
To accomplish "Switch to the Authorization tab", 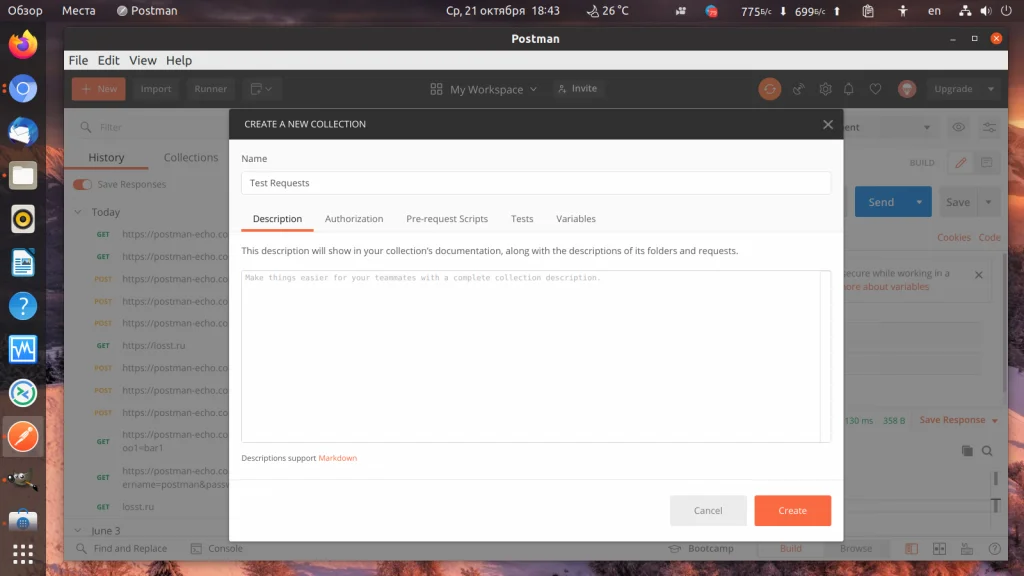I will (x=354, y=219).
